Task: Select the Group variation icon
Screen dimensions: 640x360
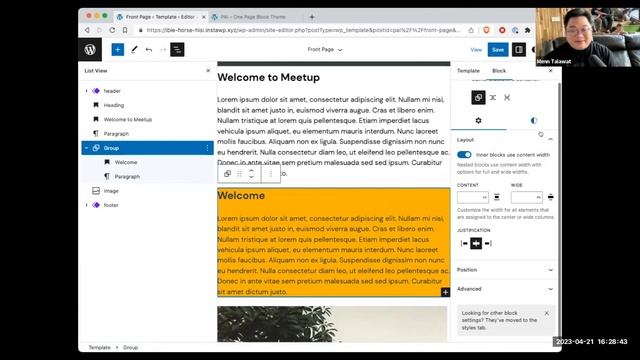Action: click(x=478, y=98)
